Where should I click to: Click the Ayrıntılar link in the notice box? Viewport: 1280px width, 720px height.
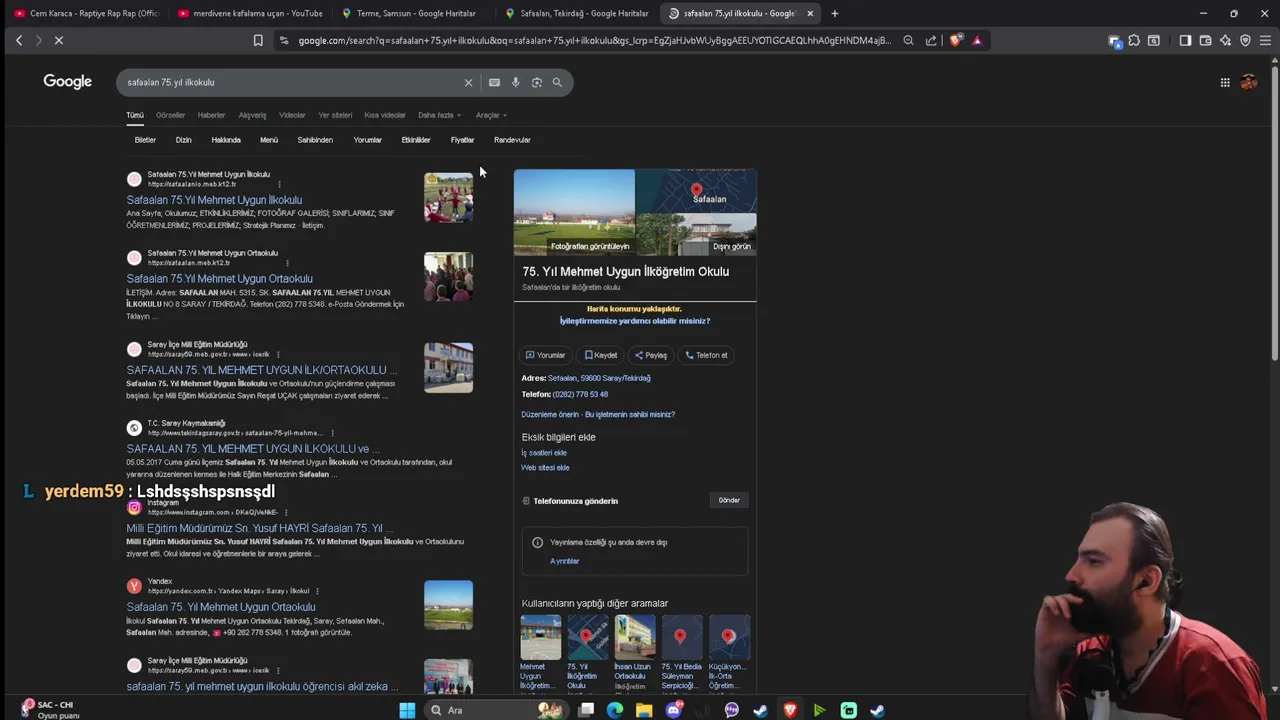(x=564, y=561)
